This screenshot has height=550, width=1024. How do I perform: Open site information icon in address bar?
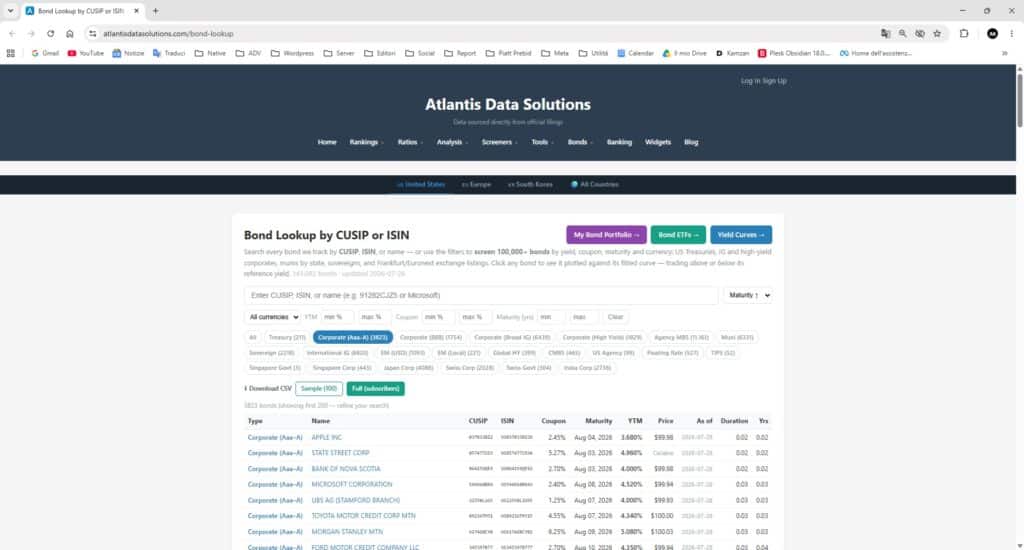point(92,33)
